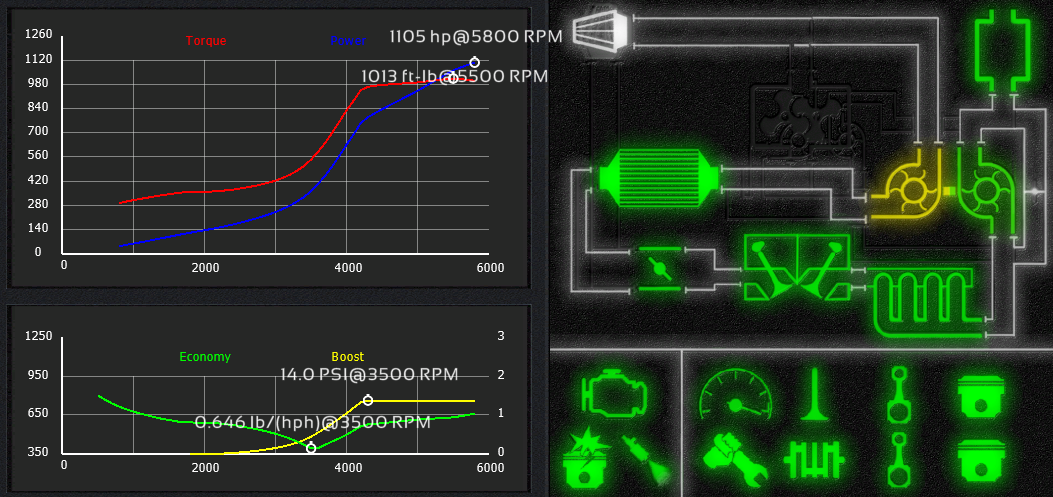Click the upper piston icon
This screenshot has width=1053, height=497.
982,398
